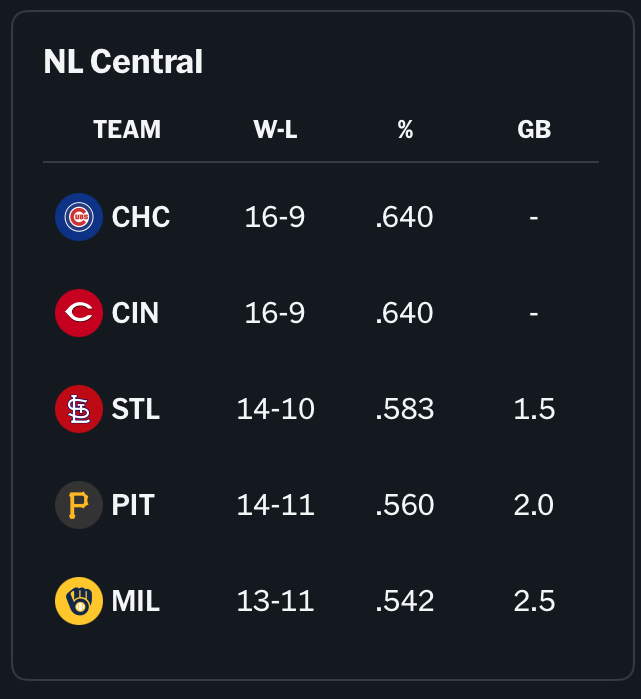
Task: Click the Pittsburgh Pirates team logo
Action: pos(79,505)
